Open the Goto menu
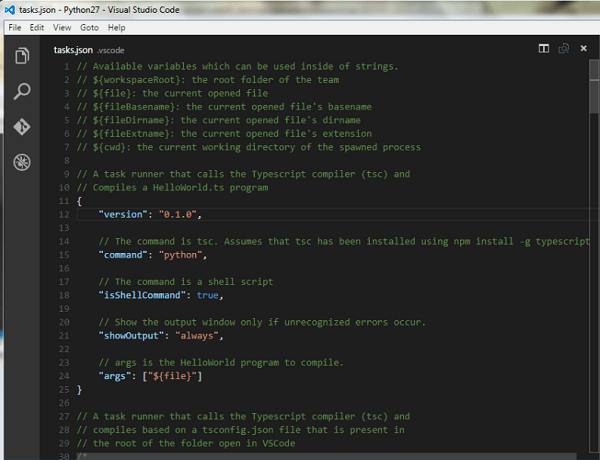The image size is (600, 460). (x=89, y=28)
